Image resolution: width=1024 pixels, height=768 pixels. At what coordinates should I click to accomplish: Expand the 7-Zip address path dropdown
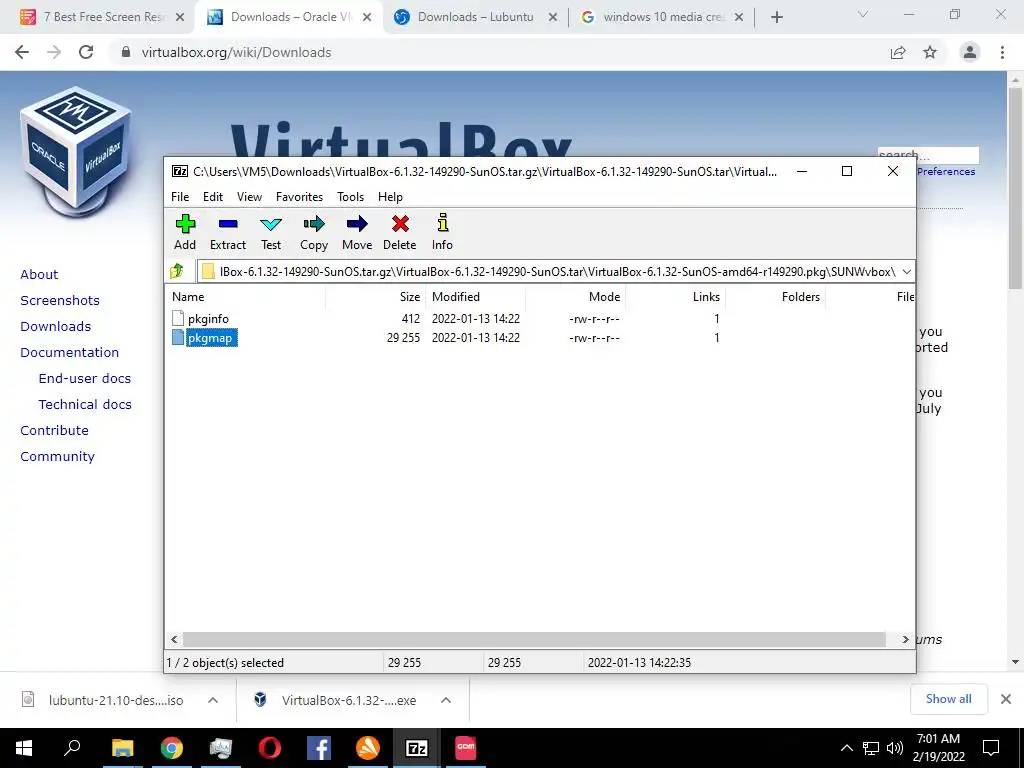(x=906, y=271)
